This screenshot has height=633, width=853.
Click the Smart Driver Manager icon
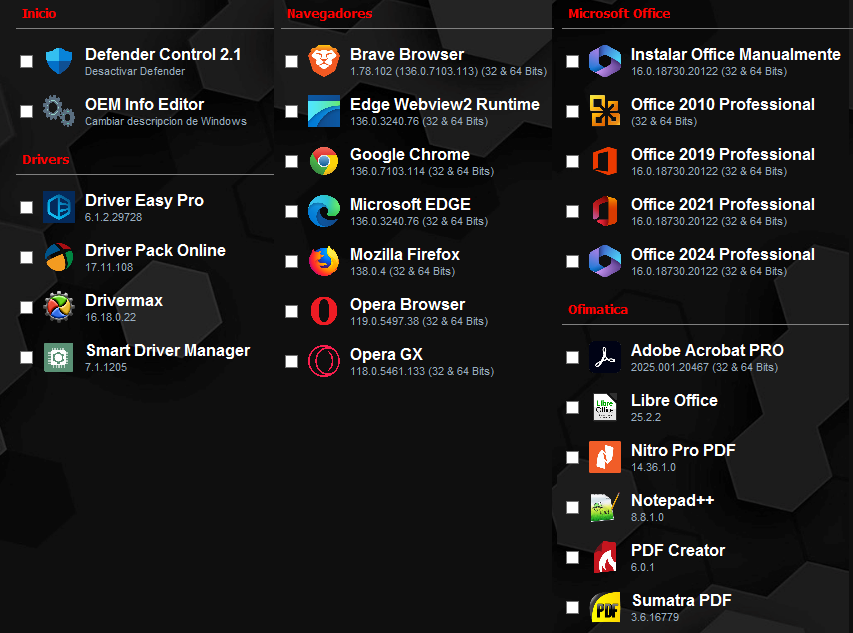59,357
